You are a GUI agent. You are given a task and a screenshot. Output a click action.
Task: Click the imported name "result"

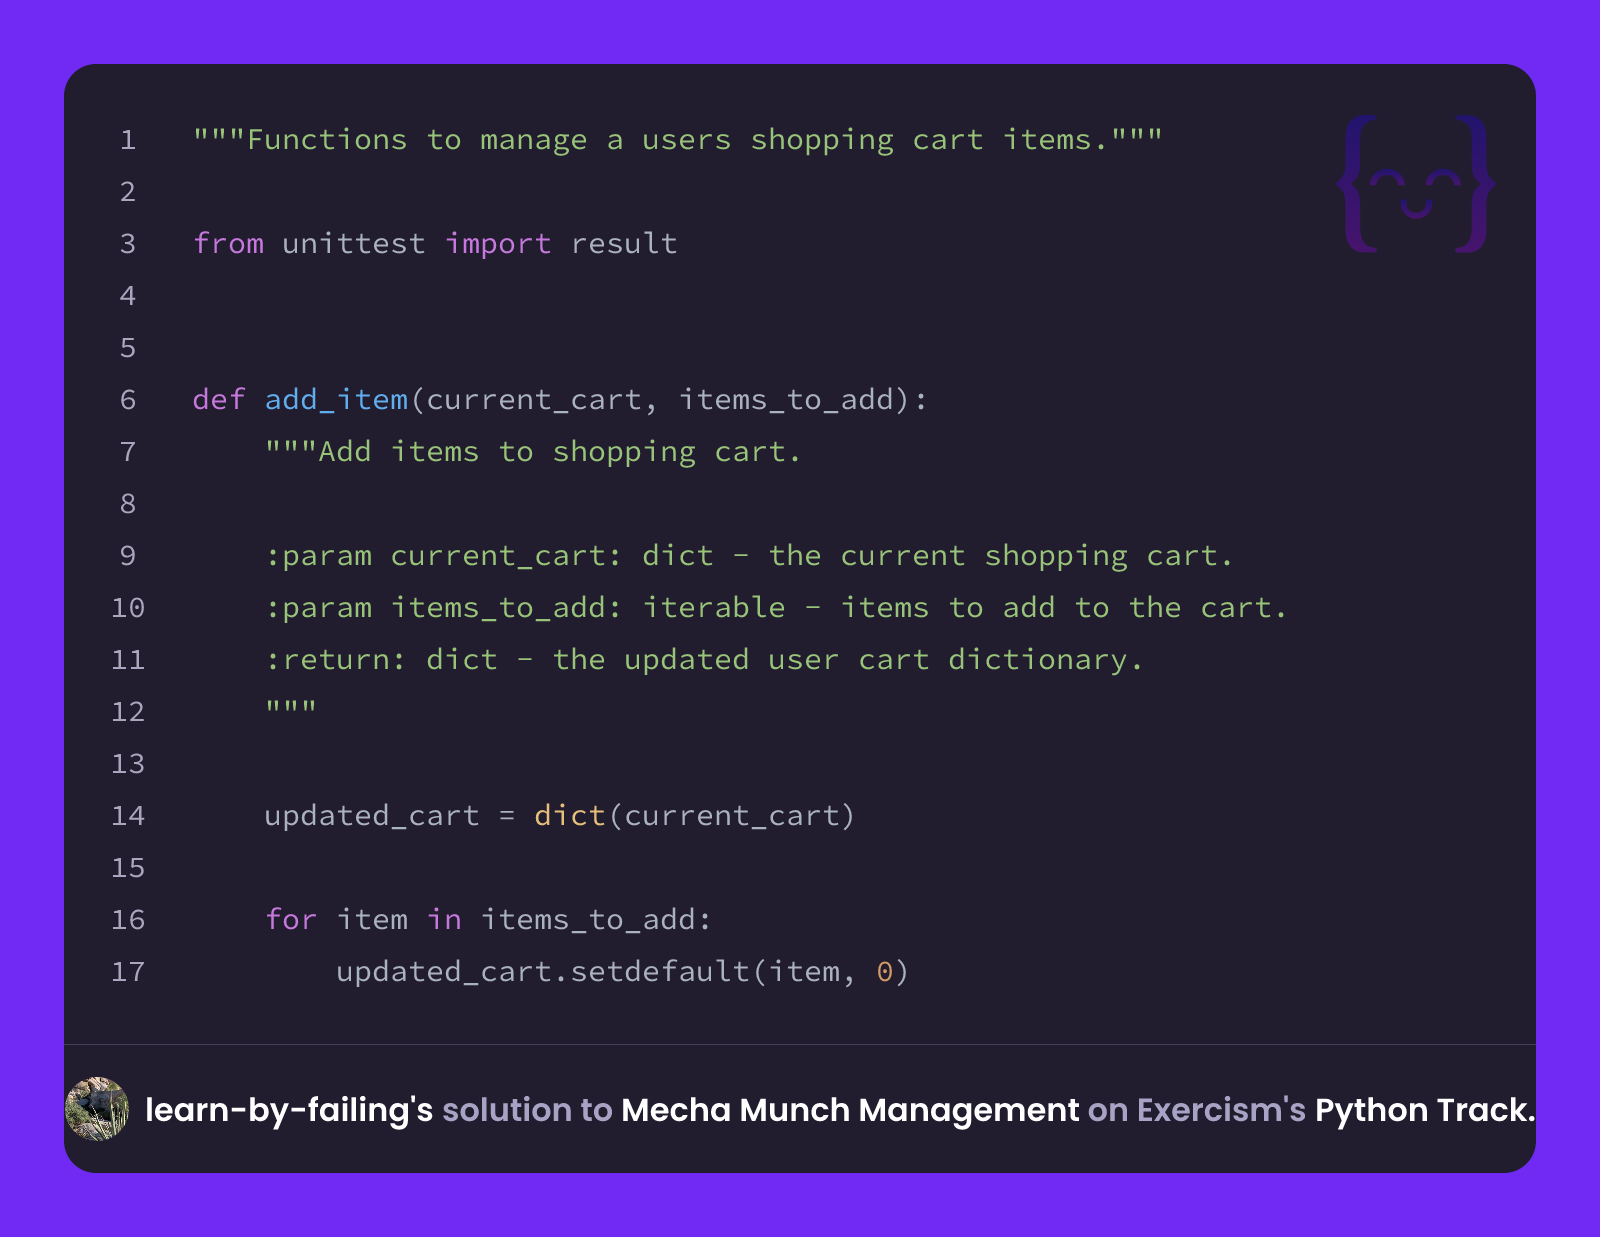pos(624,243)
